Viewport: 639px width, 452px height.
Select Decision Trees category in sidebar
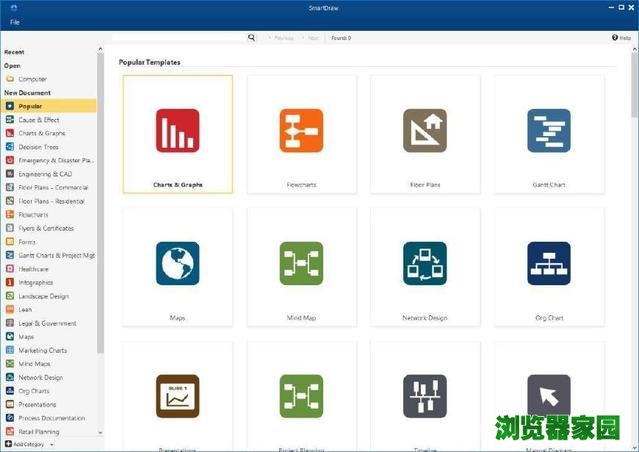point(40,147)
